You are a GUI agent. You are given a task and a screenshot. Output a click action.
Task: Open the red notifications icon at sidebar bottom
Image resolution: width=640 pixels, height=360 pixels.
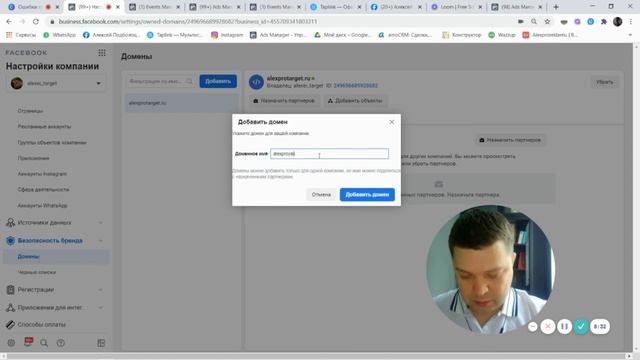28,342
